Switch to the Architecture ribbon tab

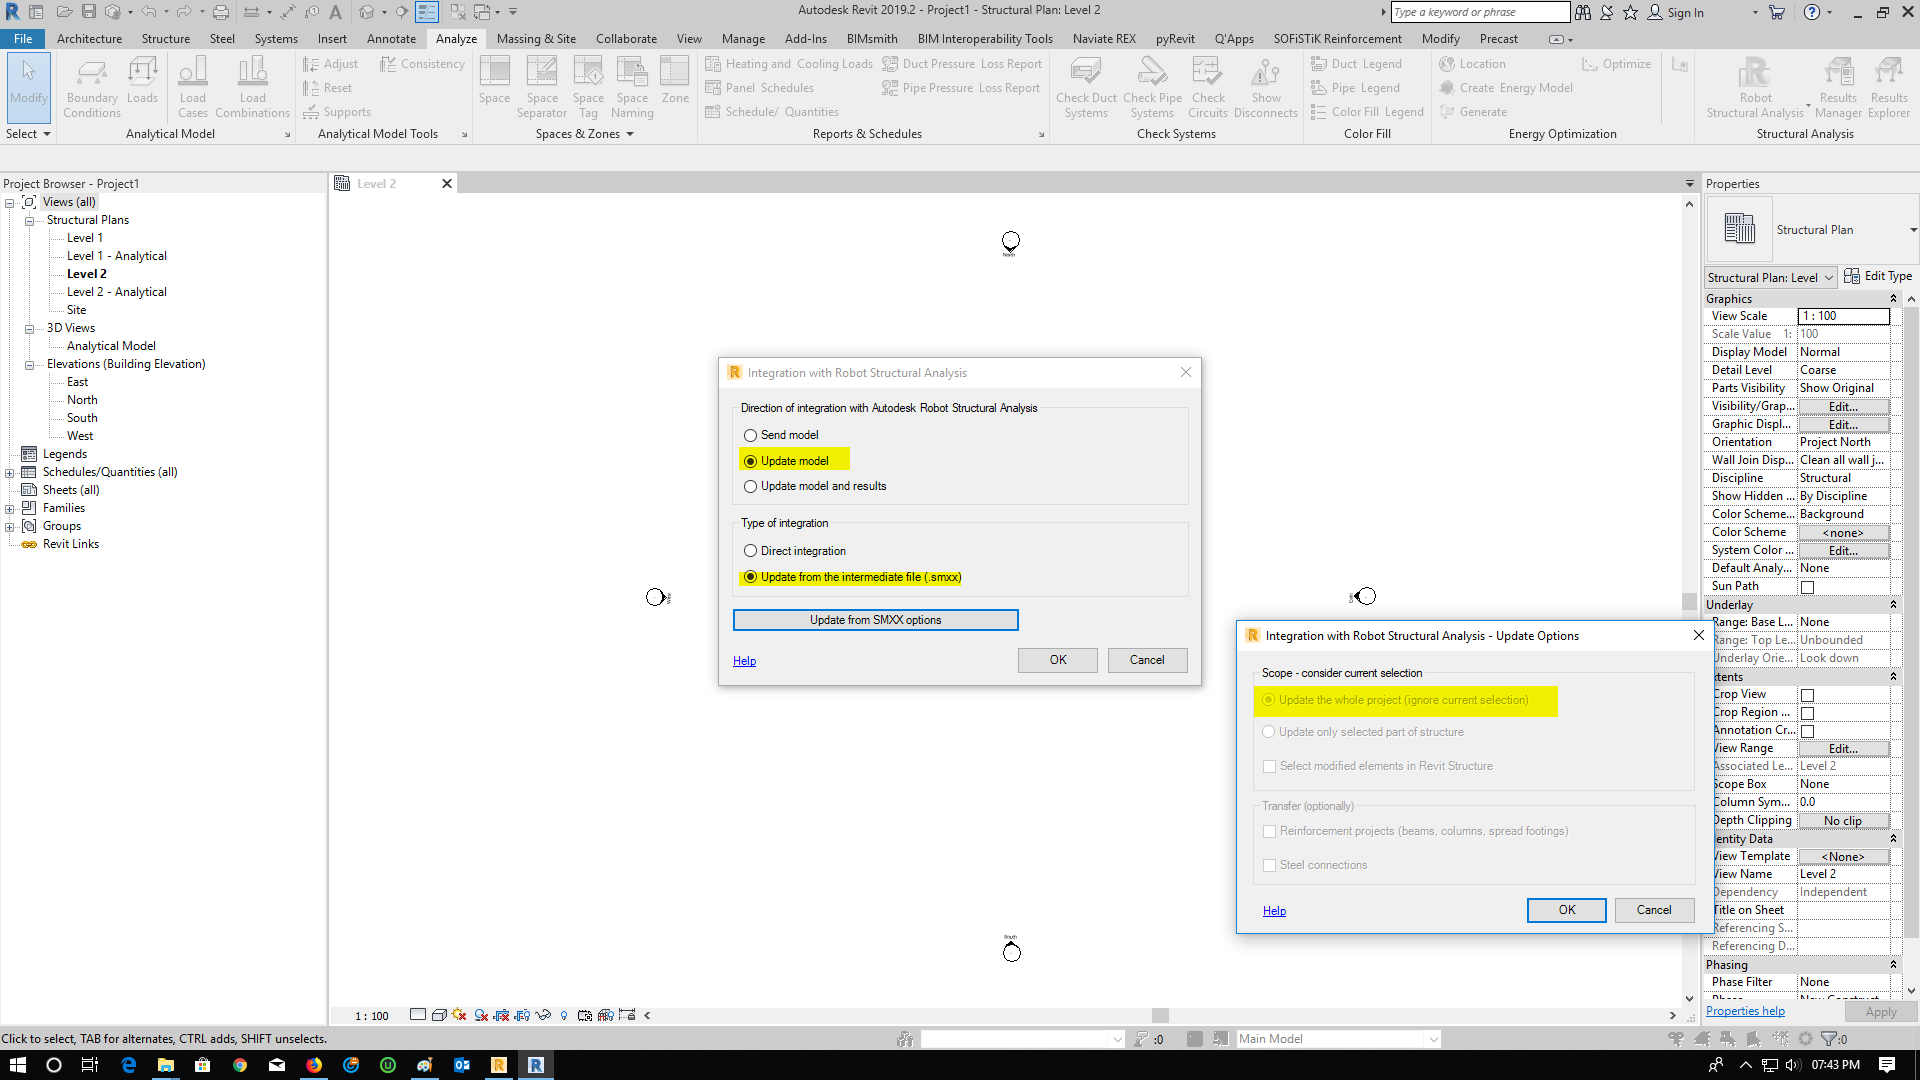pyautogui.click(x=89, y=38)
